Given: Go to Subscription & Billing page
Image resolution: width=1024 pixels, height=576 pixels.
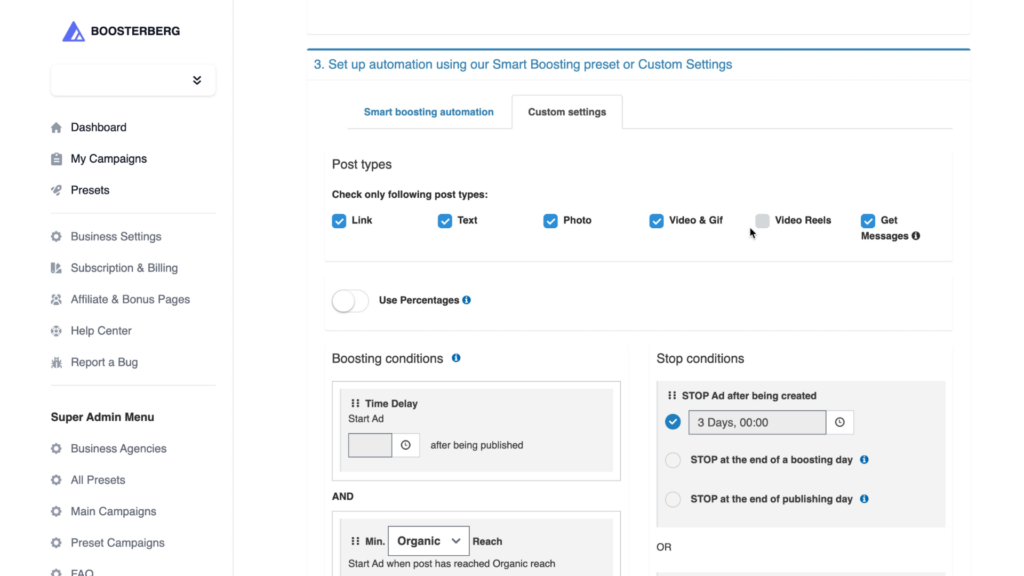Looking at the screenshot, I should pos(124,268).
